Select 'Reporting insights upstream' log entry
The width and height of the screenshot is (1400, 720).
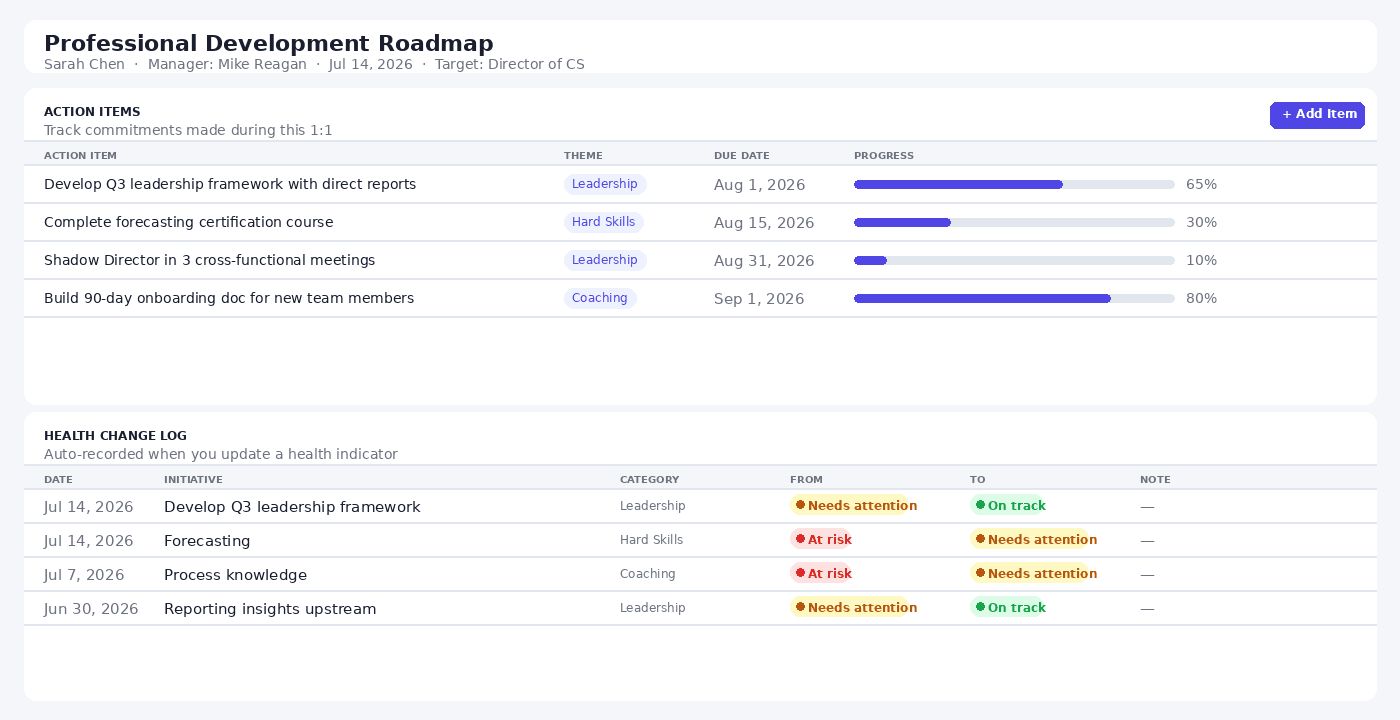pyautogui.click(x=270, y=609)
